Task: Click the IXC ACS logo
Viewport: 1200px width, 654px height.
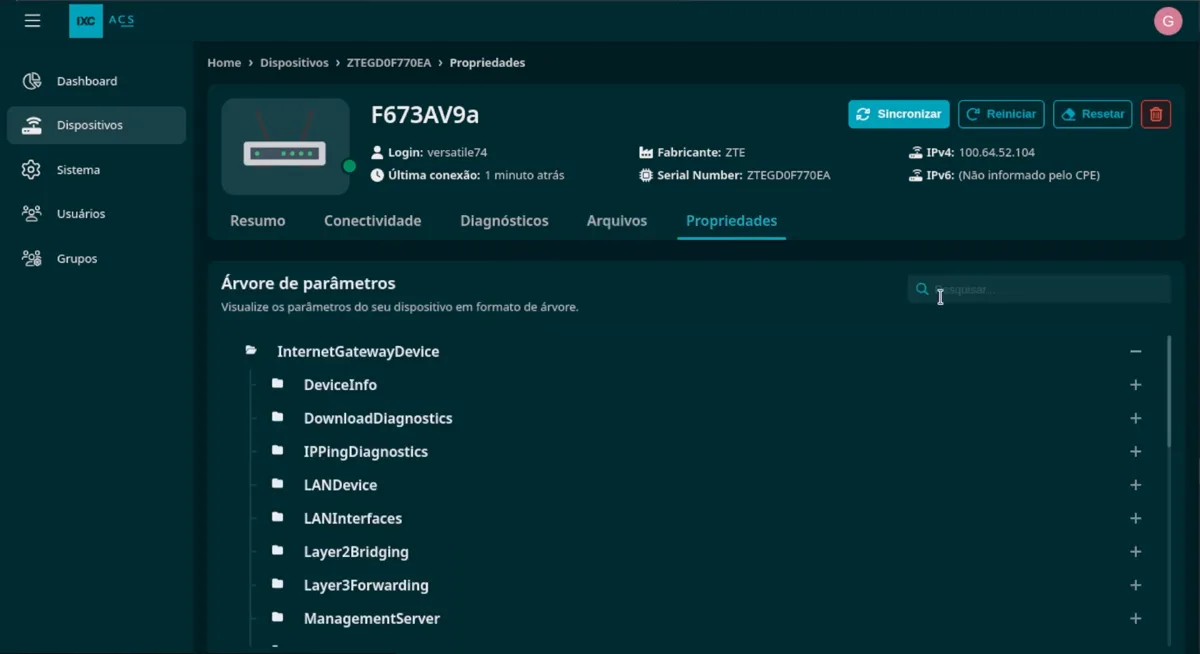Action: click(x=102, y=21)
